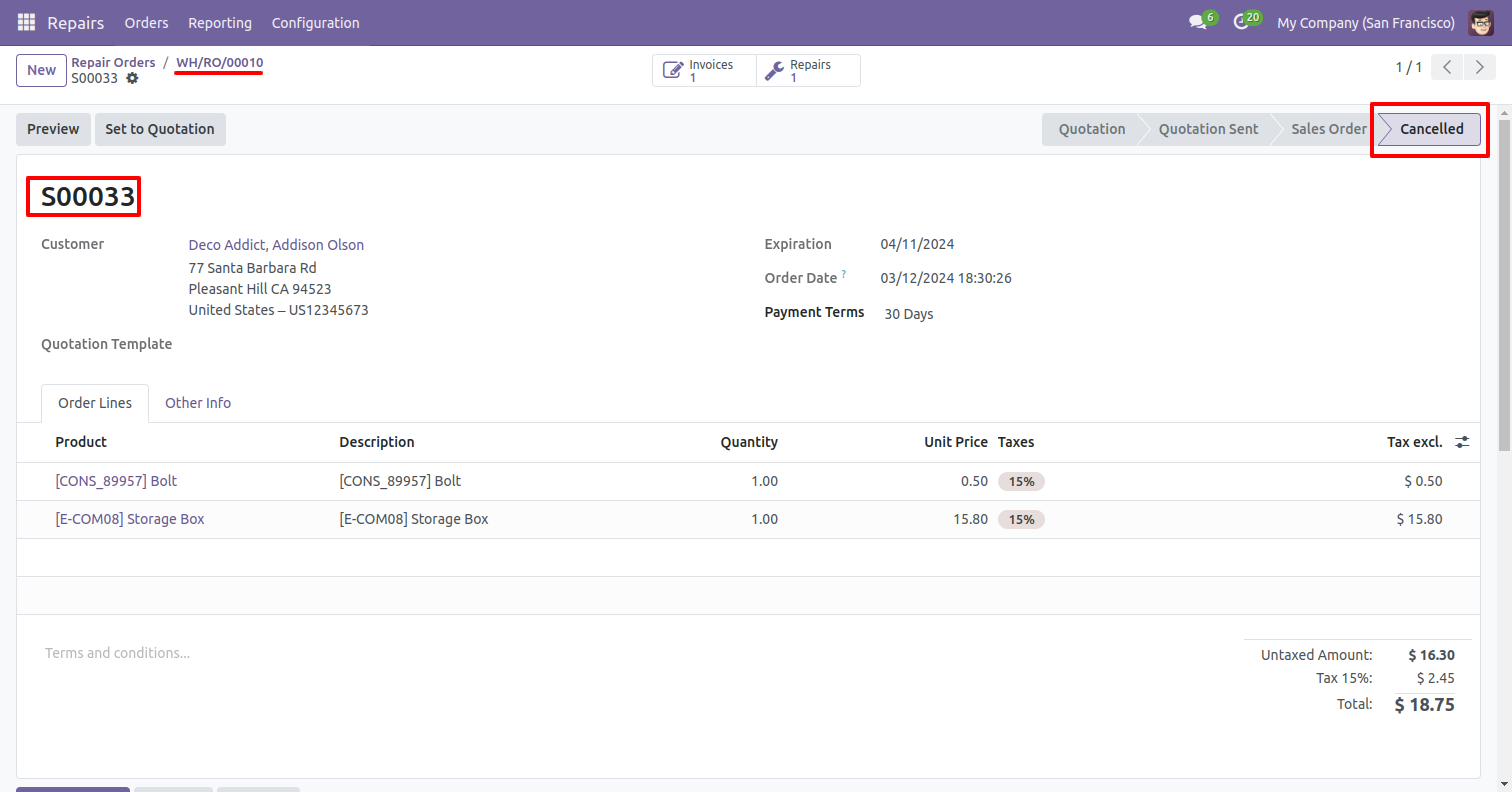
Task: Click Order Date help question mark
Action: (x=843, y=274)
